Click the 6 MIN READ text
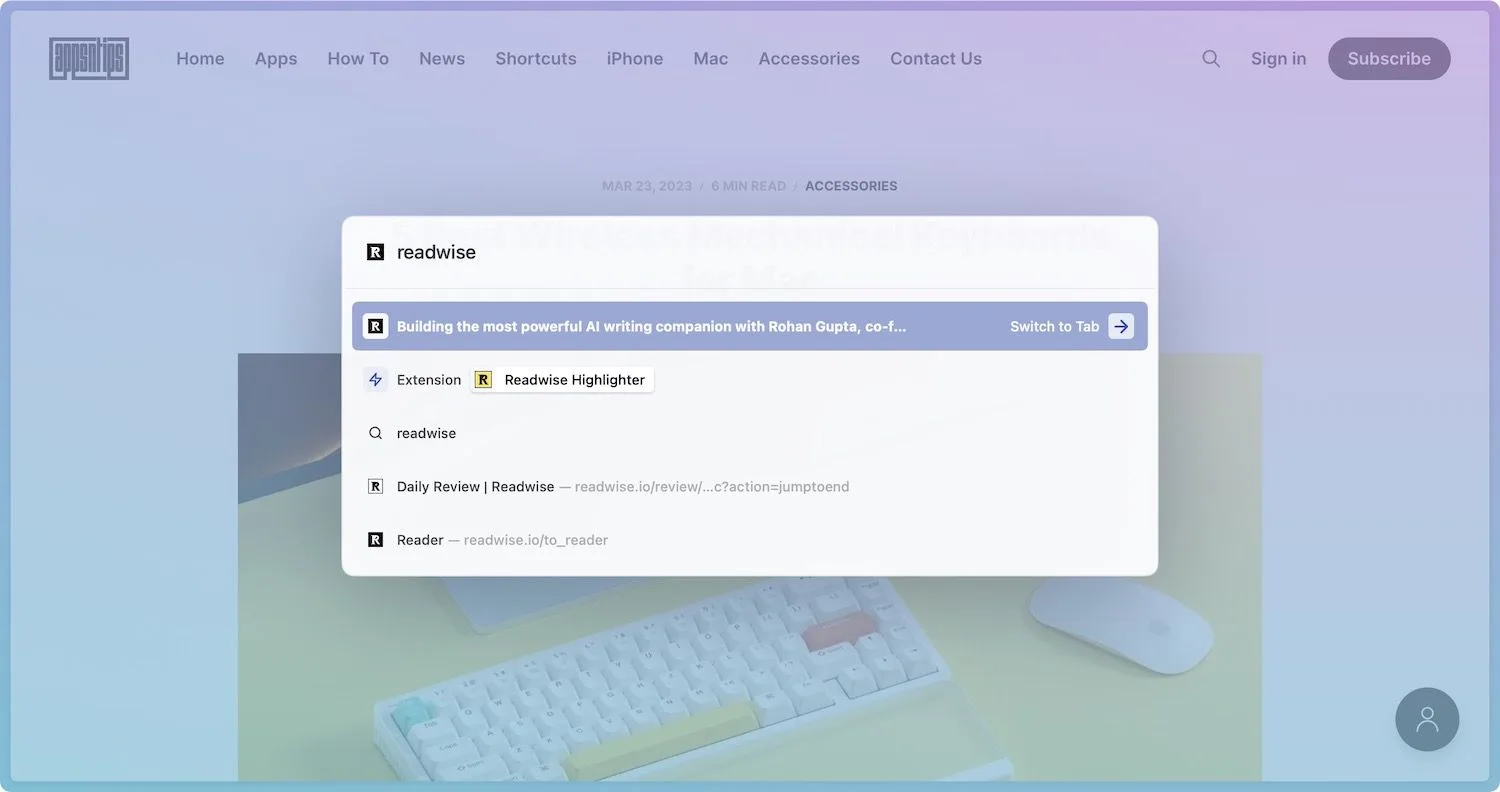Viewport: 1500px width, 792px height. [x=748, y=186]
